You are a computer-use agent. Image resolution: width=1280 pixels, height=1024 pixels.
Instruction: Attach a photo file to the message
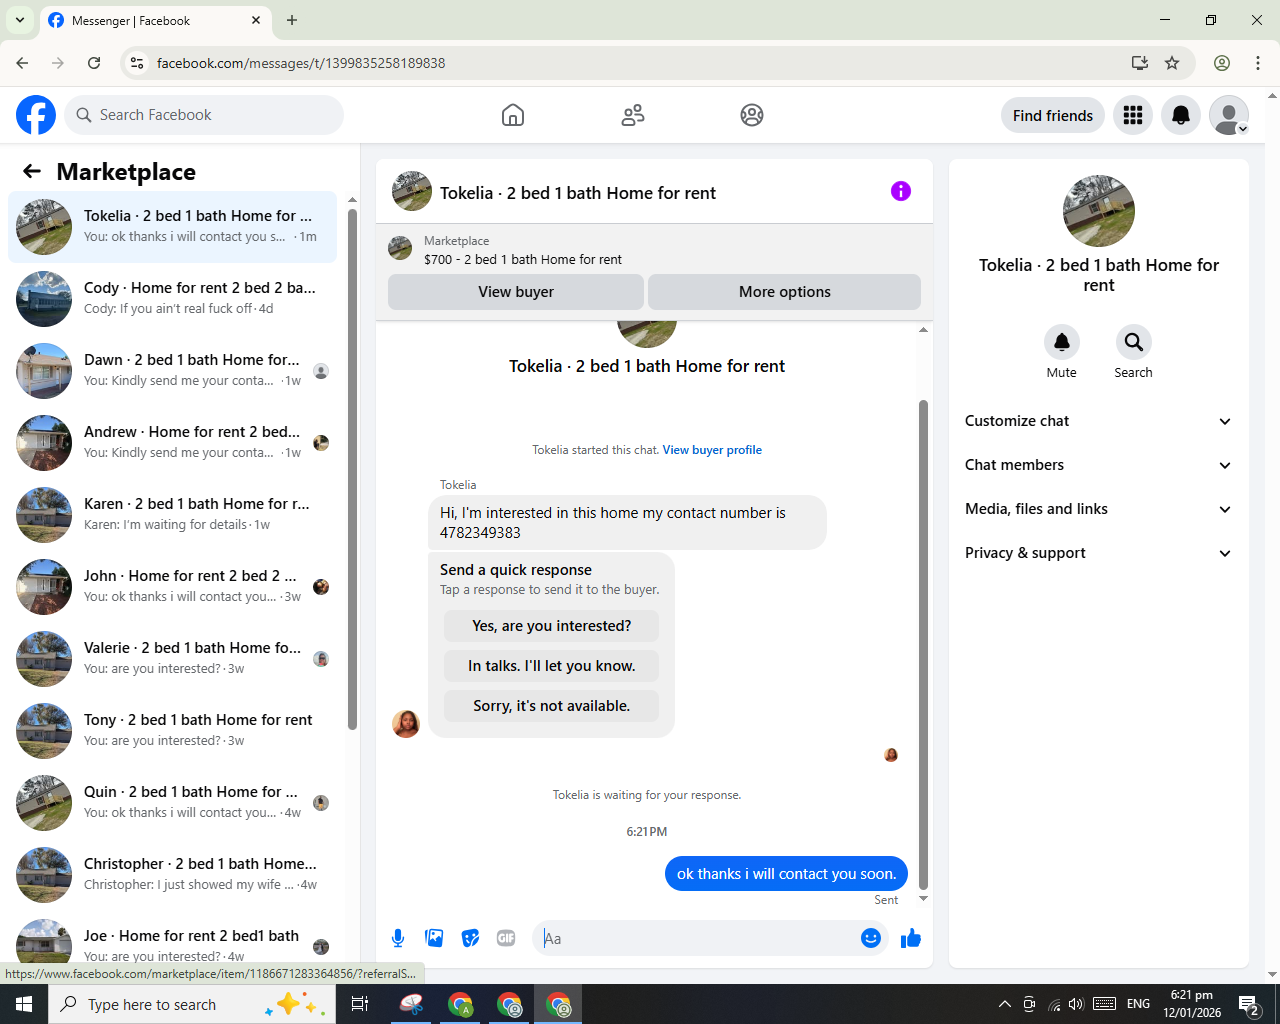[434, 938]
